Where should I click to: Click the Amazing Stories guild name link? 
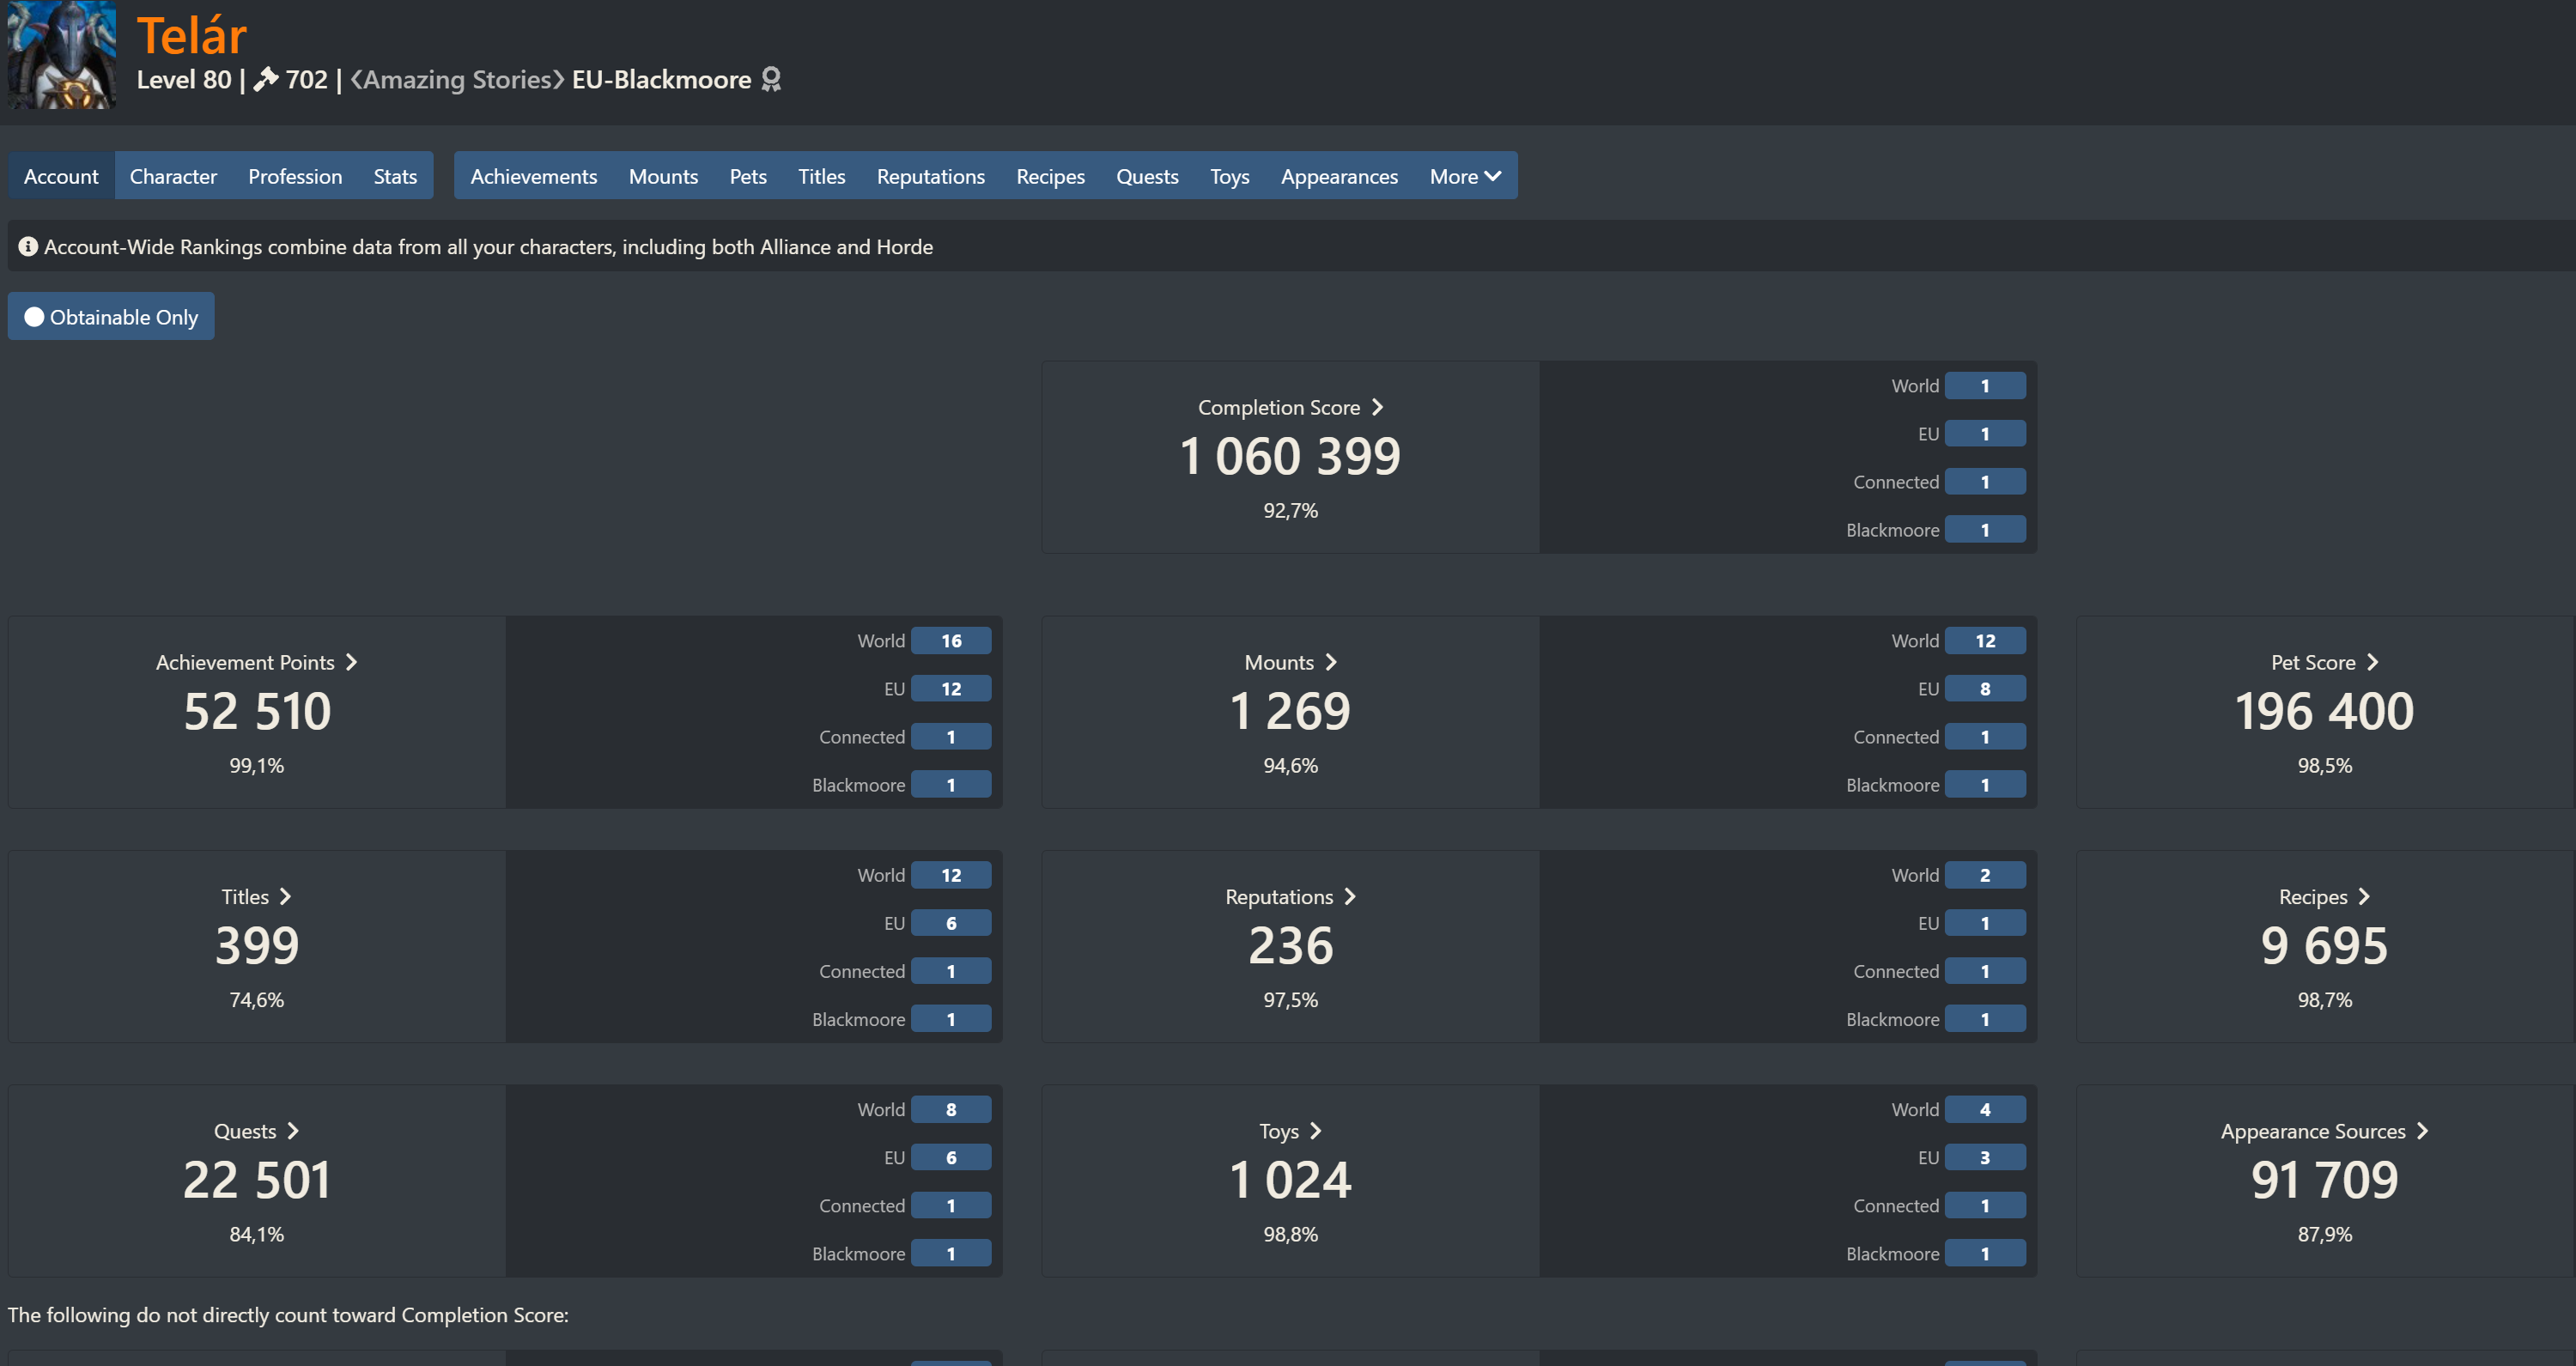(457, 79)
